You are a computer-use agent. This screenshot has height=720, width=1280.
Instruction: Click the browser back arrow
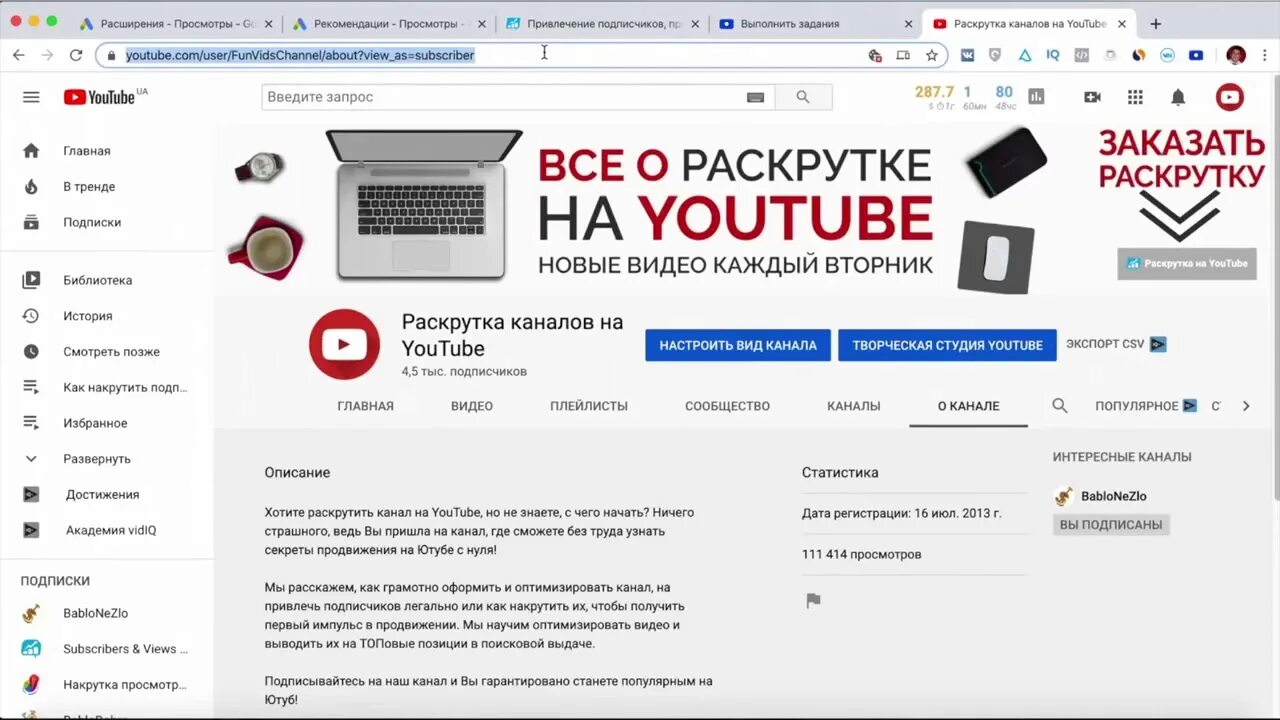tap(19, 55)
